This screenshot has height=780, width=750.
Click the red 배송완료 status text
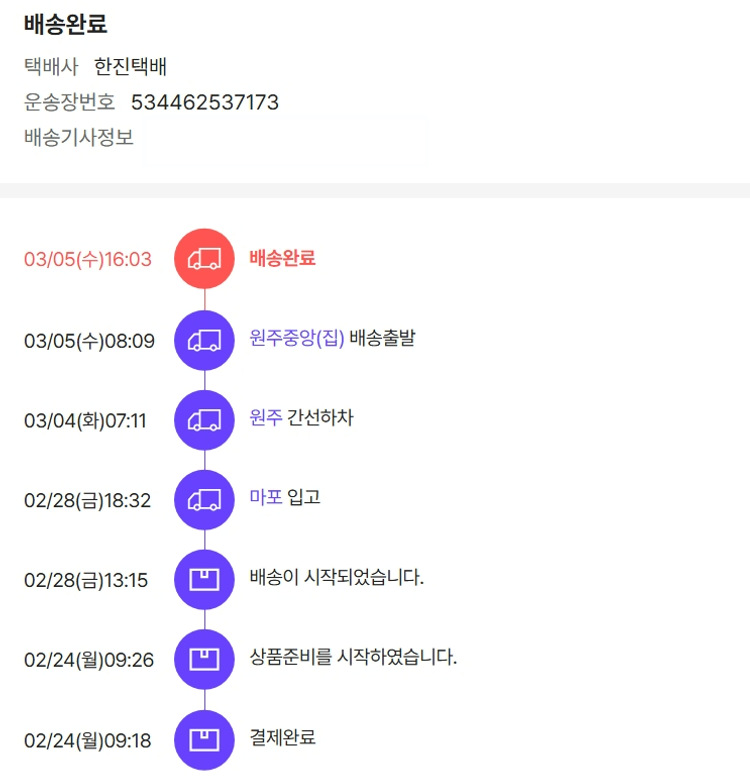coord(282,258)
